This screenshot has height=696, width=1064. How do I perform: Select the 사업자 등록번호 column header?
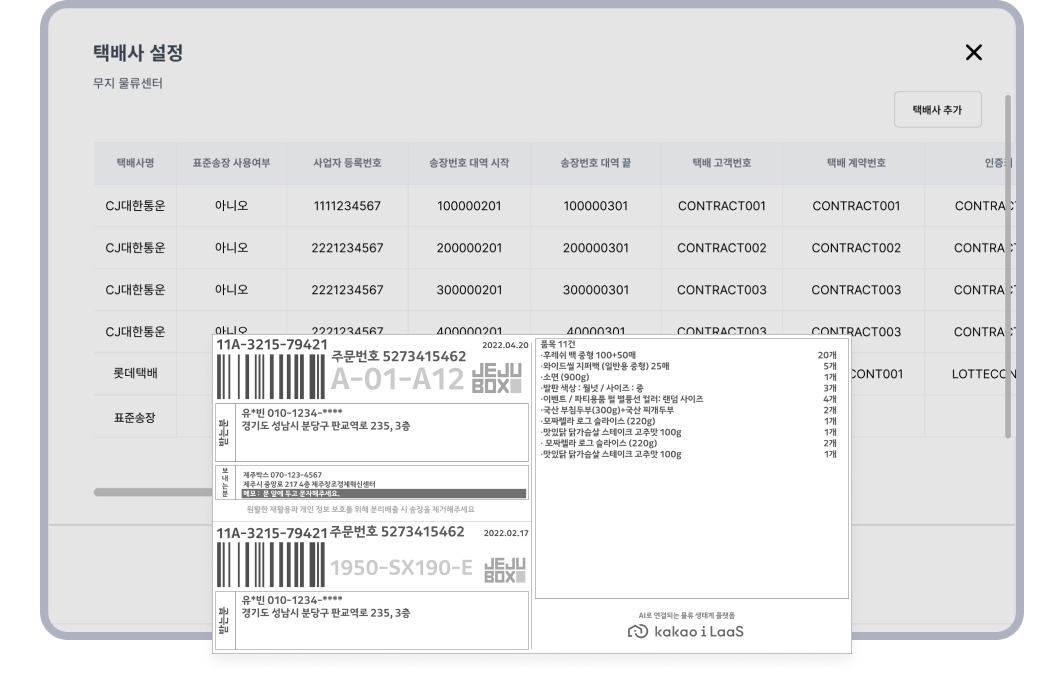click(x=347, y=163)
